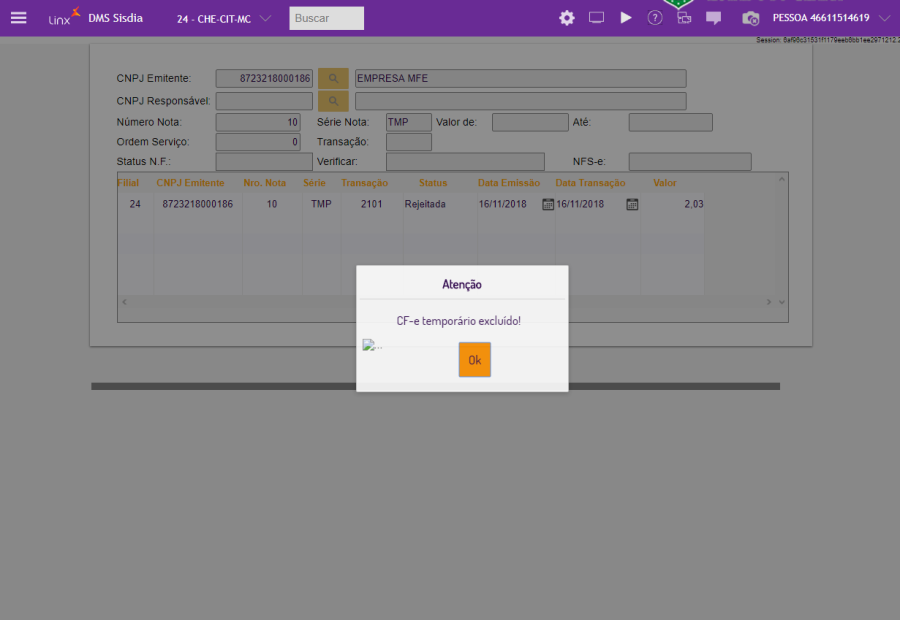The width and height of the screenshot is (900, 620).
Task: Click the Série column header
Action: coord(315,183)
